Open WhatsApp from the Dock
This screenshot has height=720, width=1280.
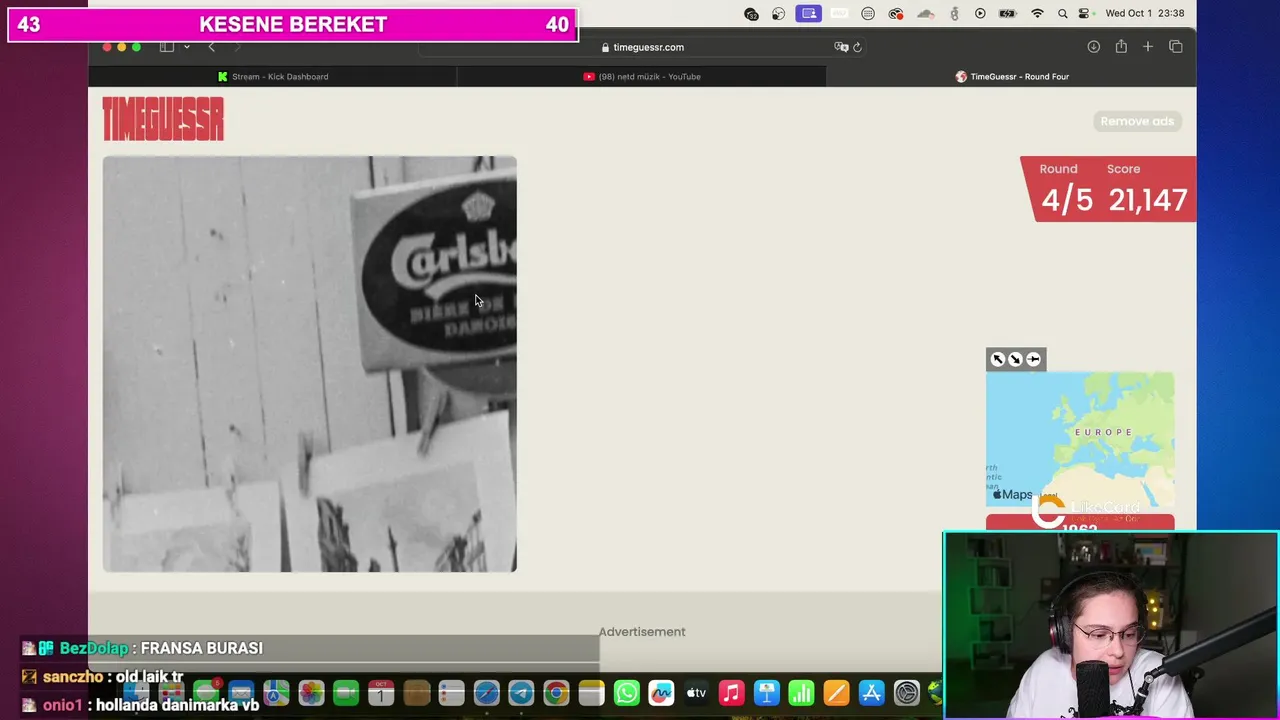(x=626, y=692)
